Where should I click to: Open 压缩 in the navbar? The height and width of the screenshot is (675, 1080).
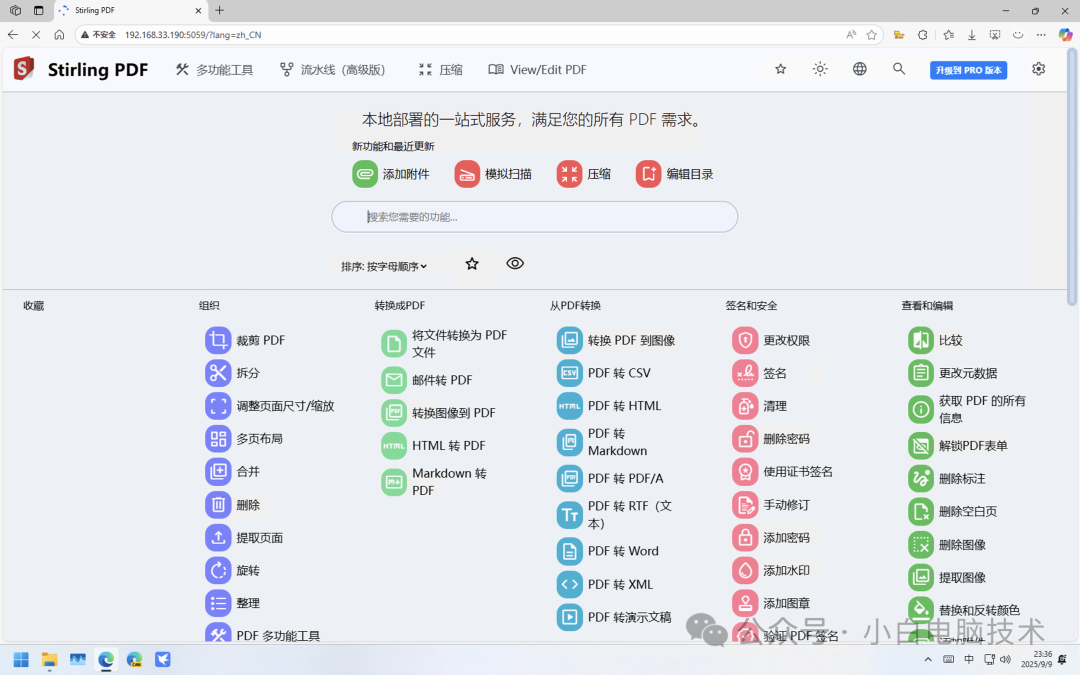point(441,70)
